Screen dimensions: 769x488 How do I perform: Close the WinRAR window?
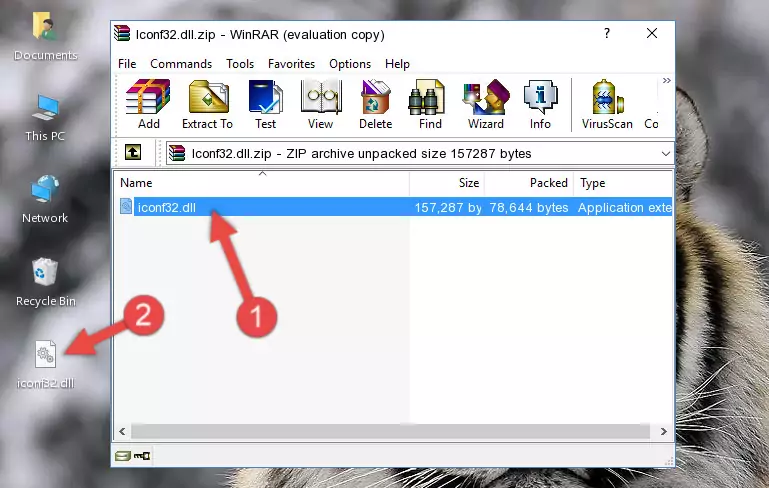(x=652, y=33)
